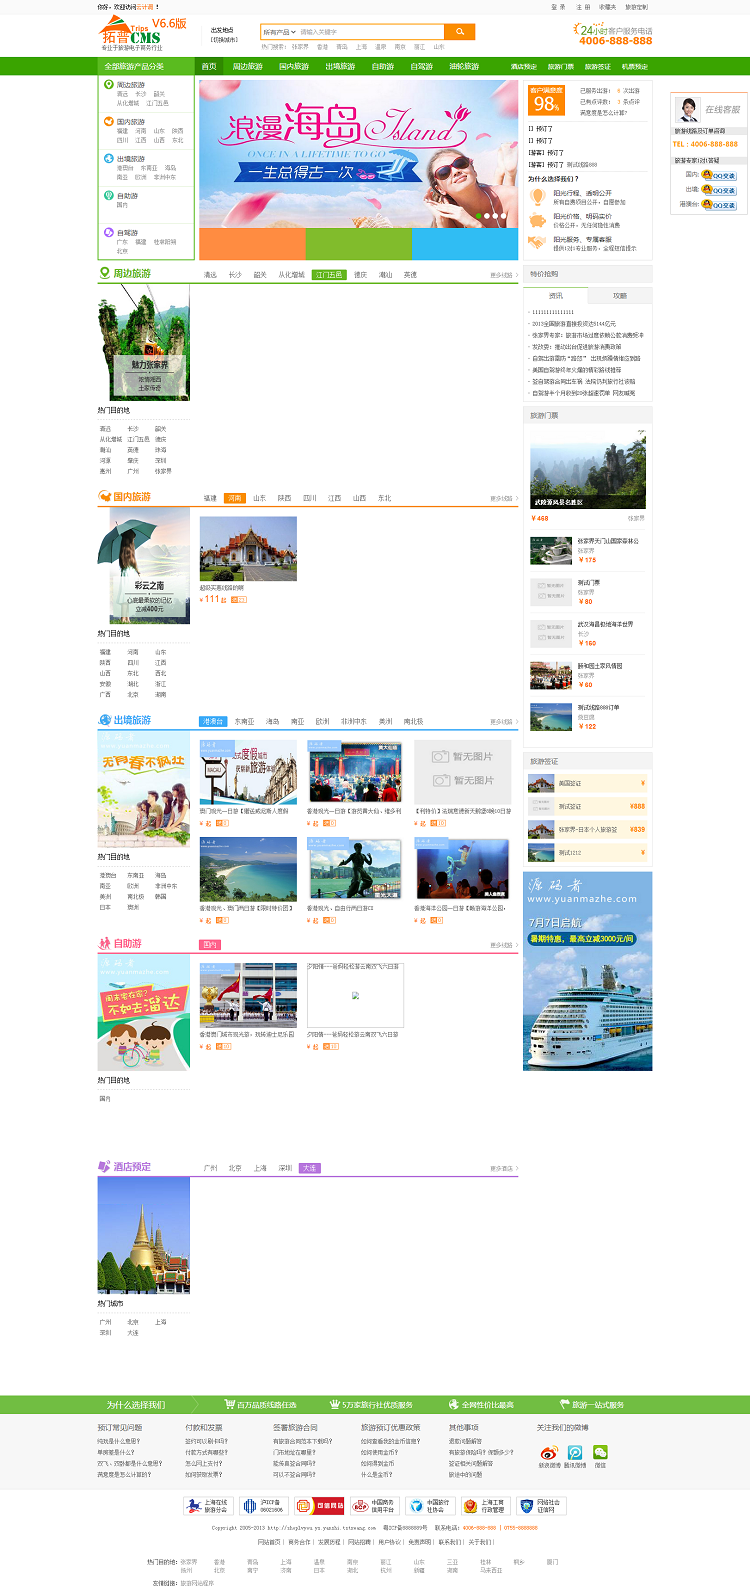Click the orange block below the banner

[252, 243]
